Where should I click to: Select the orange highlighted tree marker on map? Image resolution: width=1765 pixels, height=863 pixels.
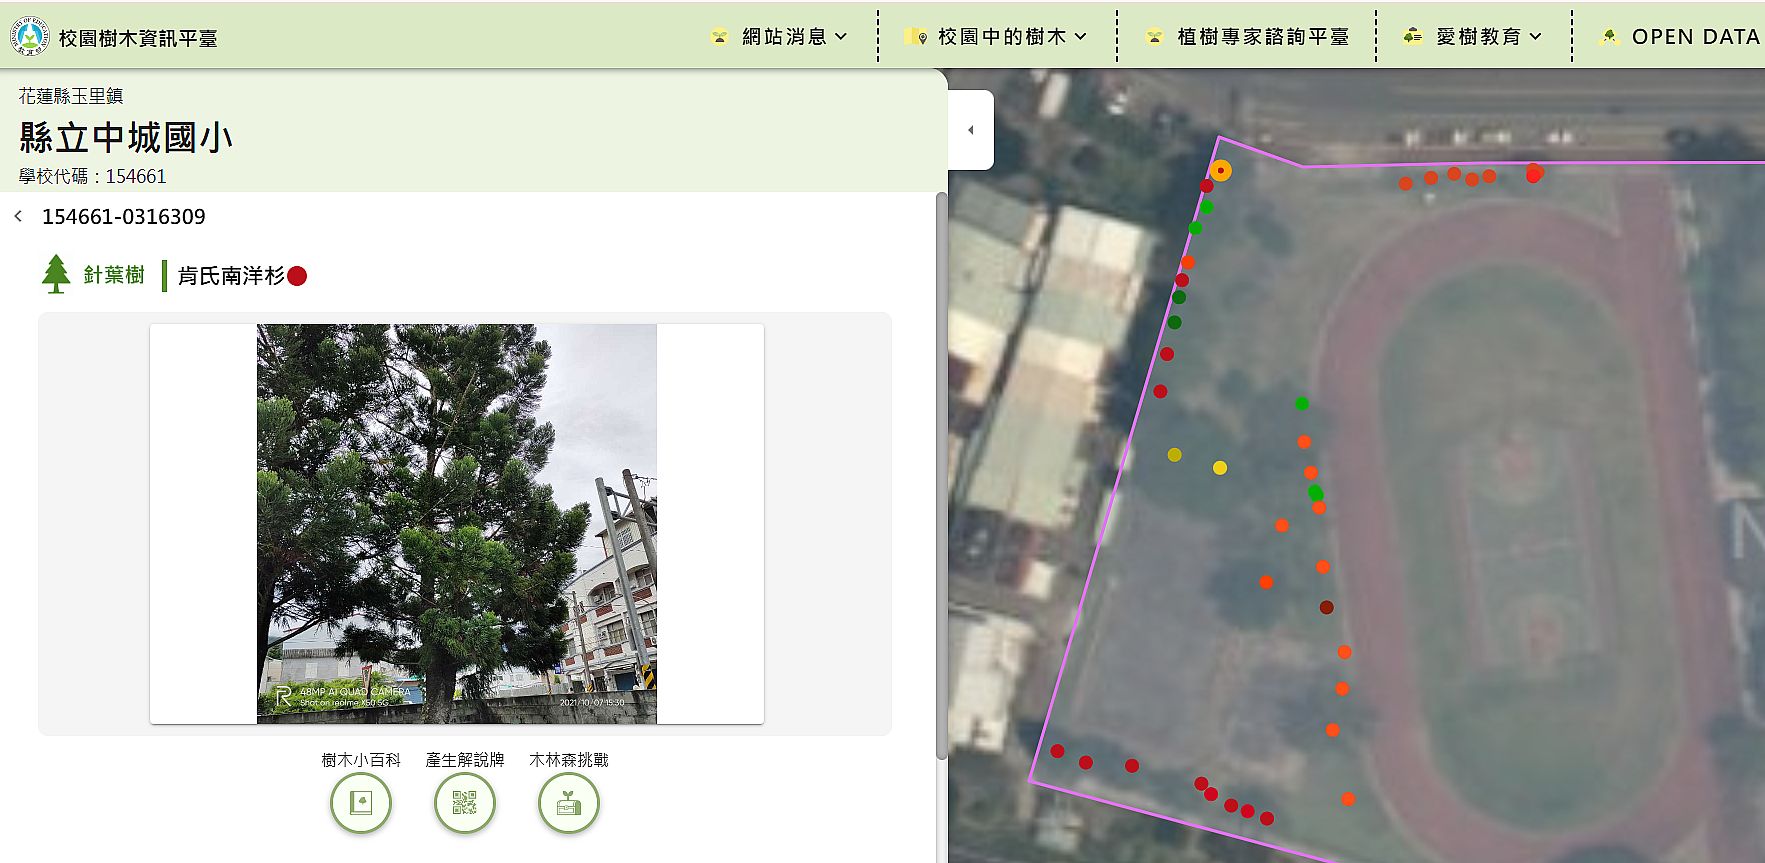tap(1220, 171)
